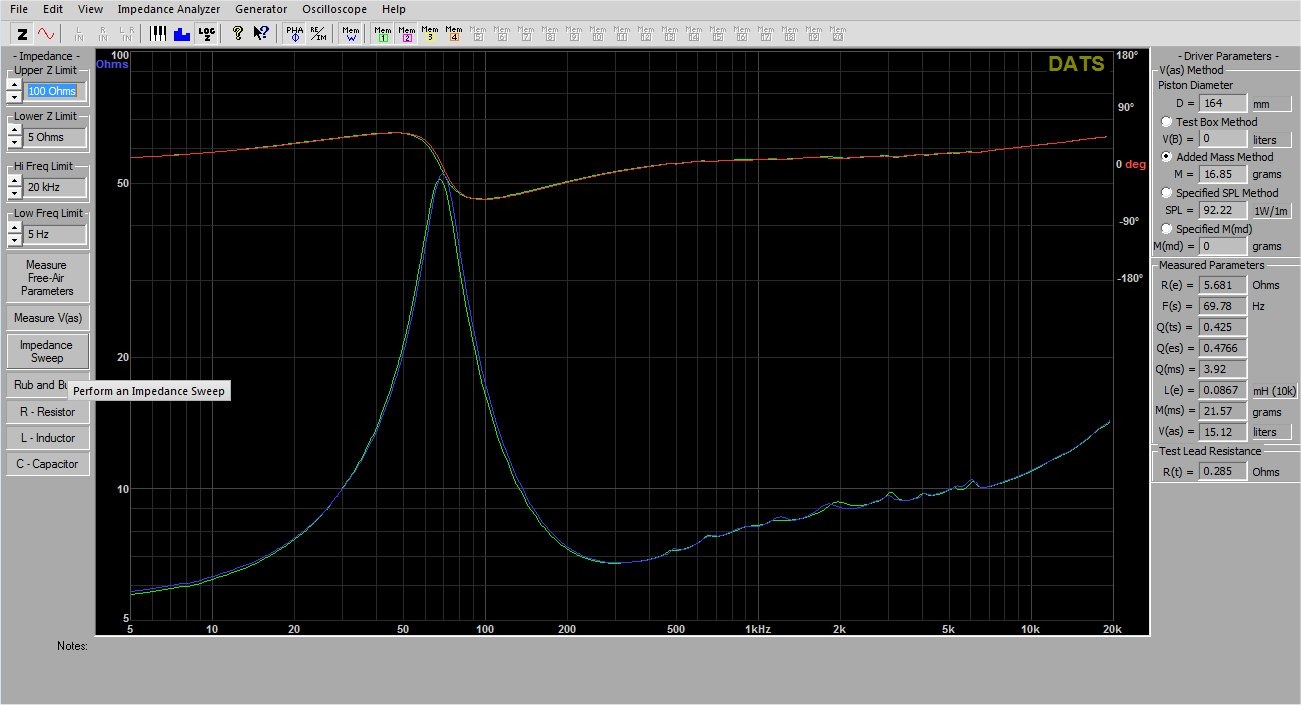Screen dimensions: 1301x705
Task: Toggle the RE/IM display icon
Action: (318, 33)
